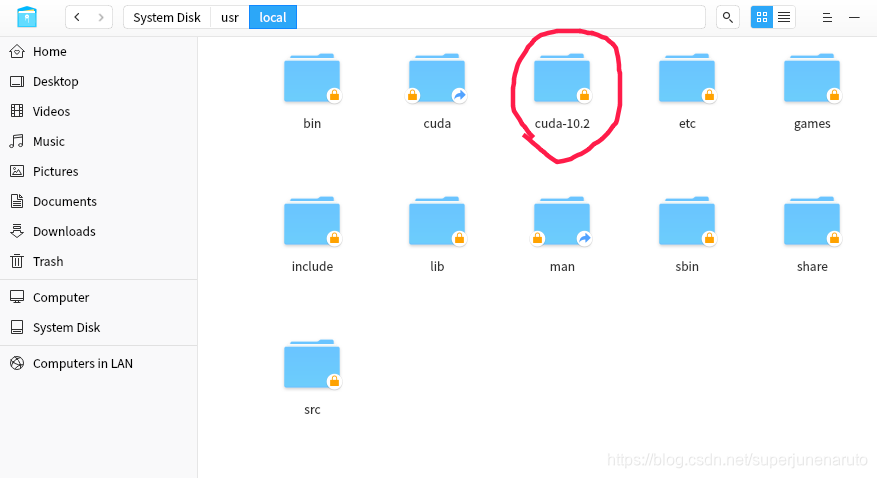
Task: Switch to icon grid view
Action: point(762,17)
